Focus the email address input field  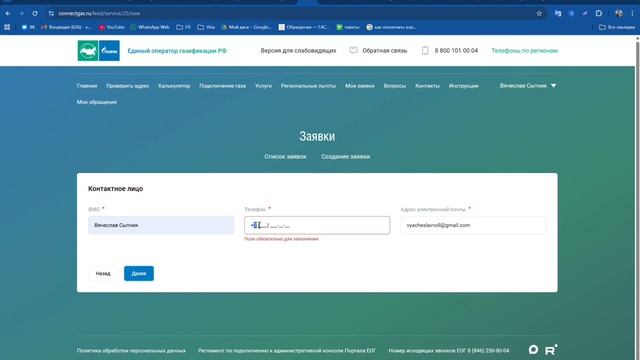pyautogui.click(x=473, y=225)
